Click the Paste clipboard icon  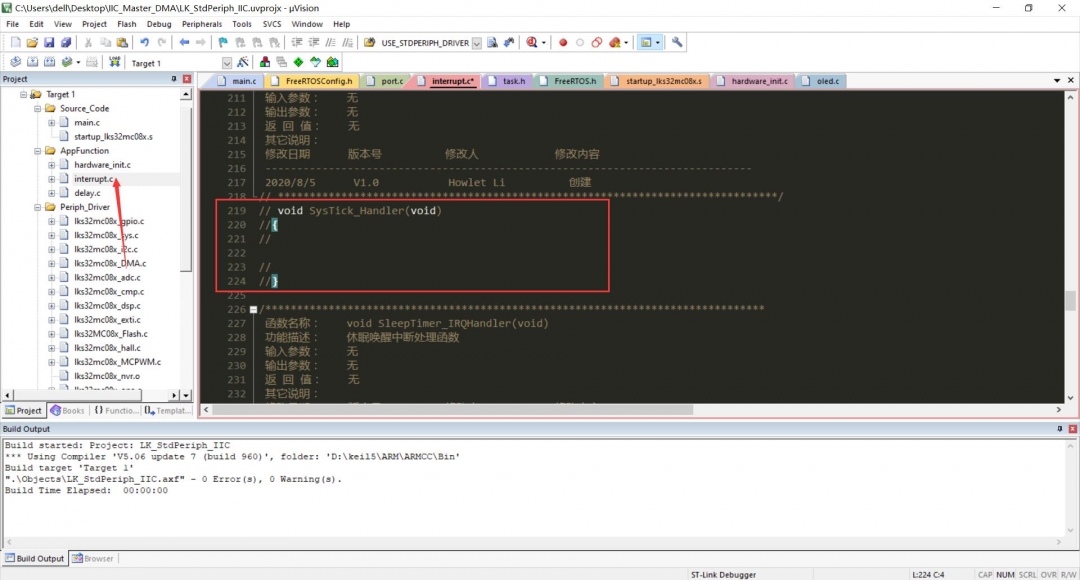122,43
